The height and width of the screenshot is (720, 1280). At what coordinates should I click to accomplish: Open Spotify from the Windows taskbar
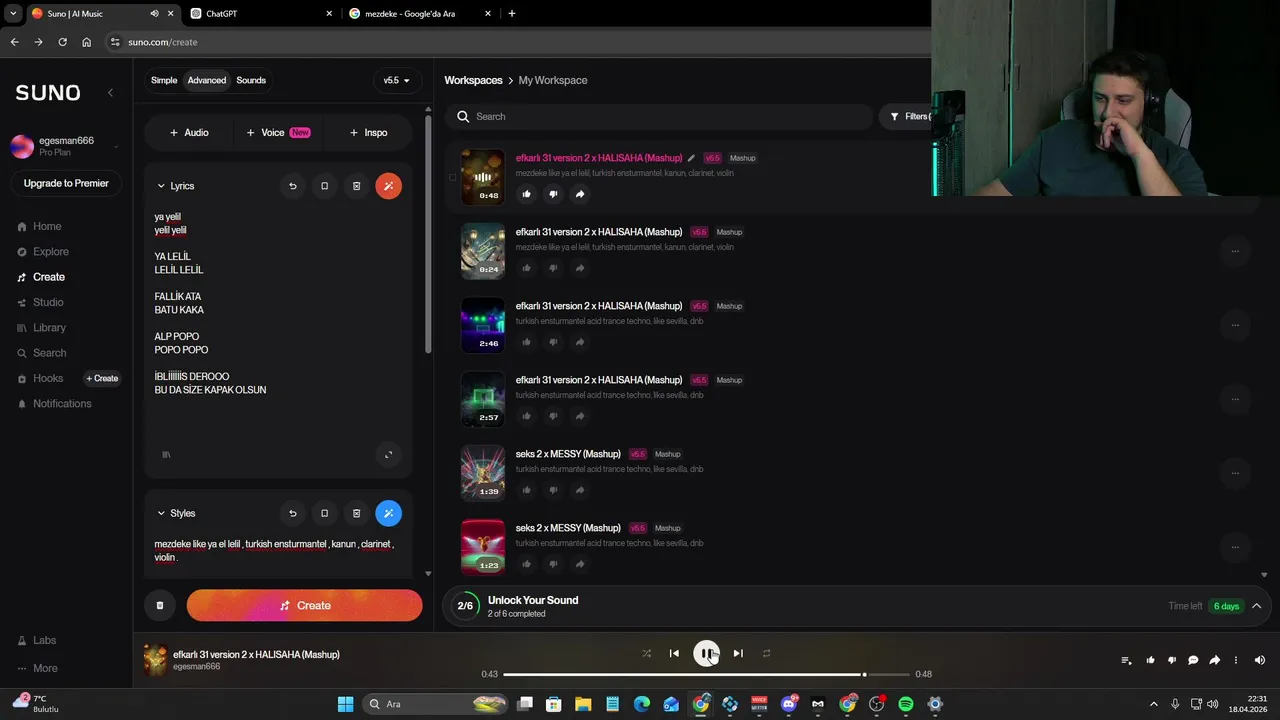tap(905, 704)
